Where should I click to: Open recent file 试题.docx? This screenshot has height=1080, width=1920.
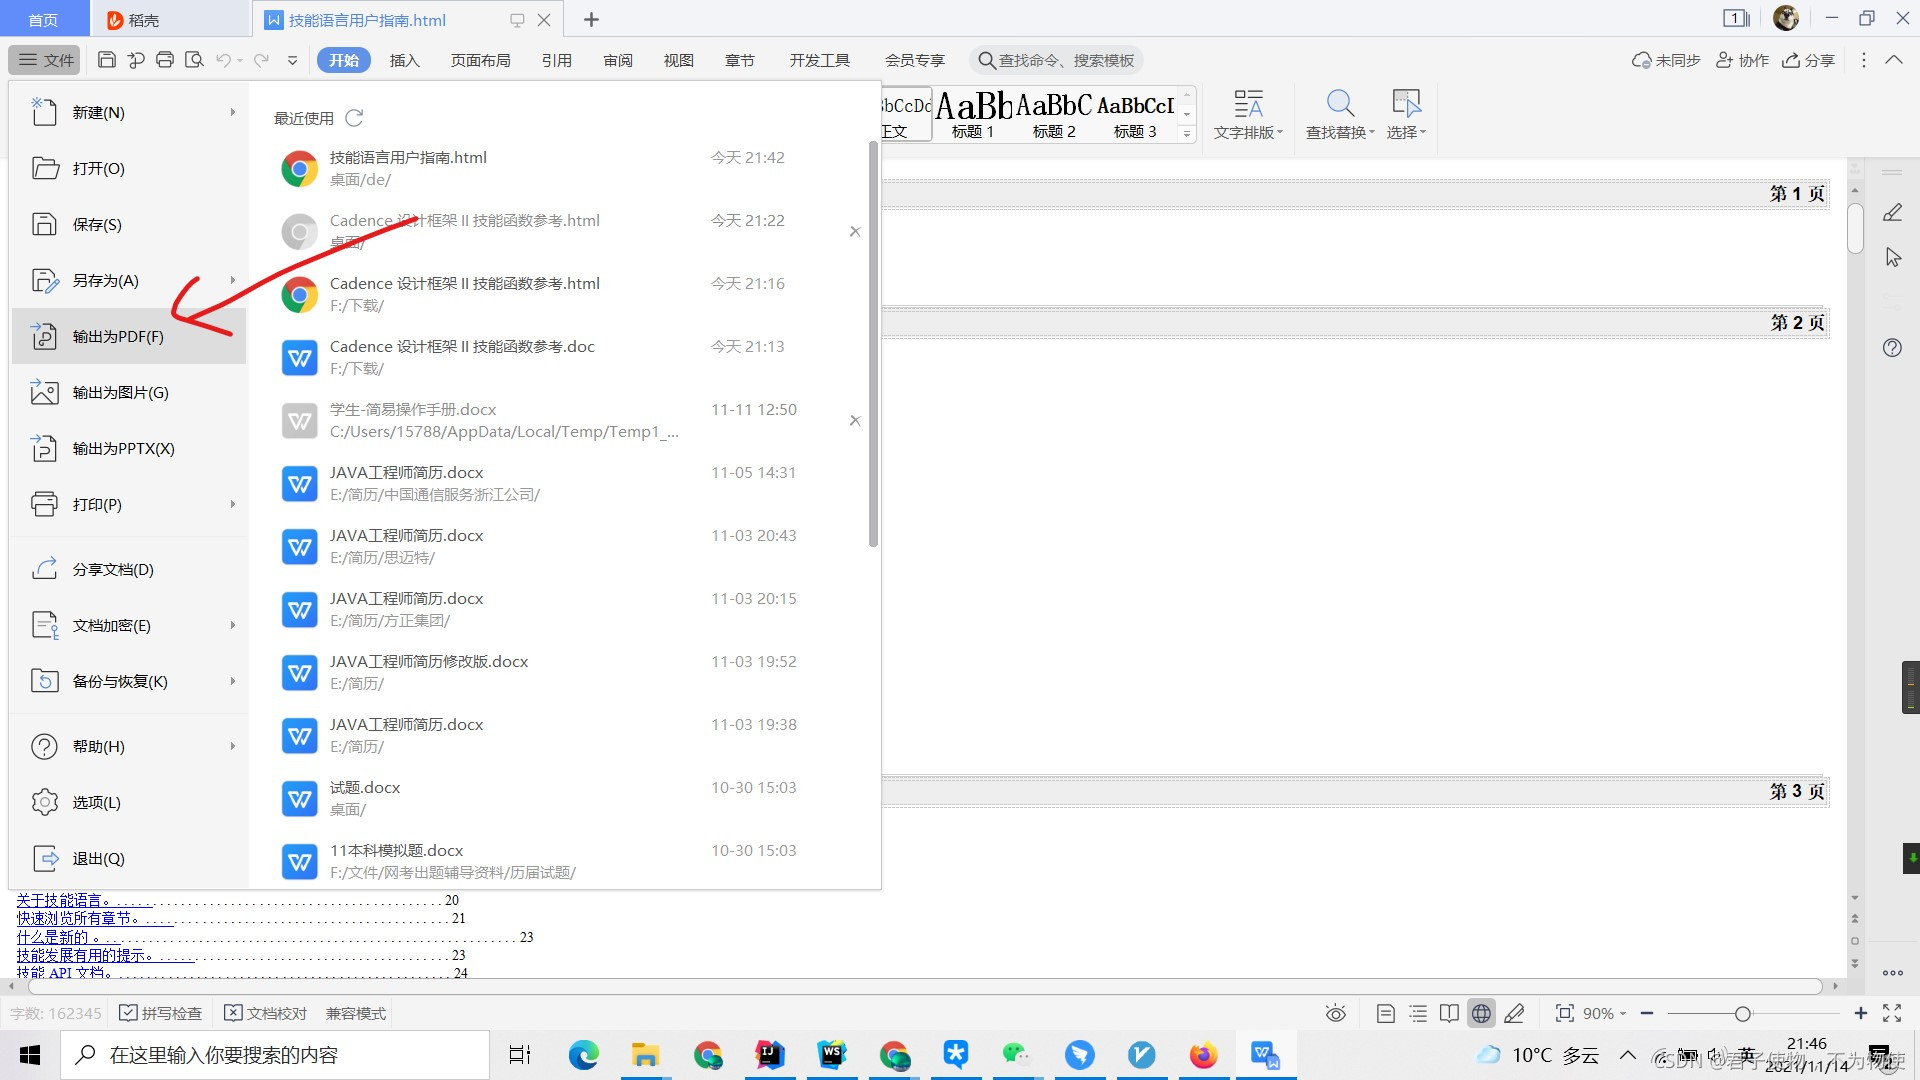click(365, 788)
